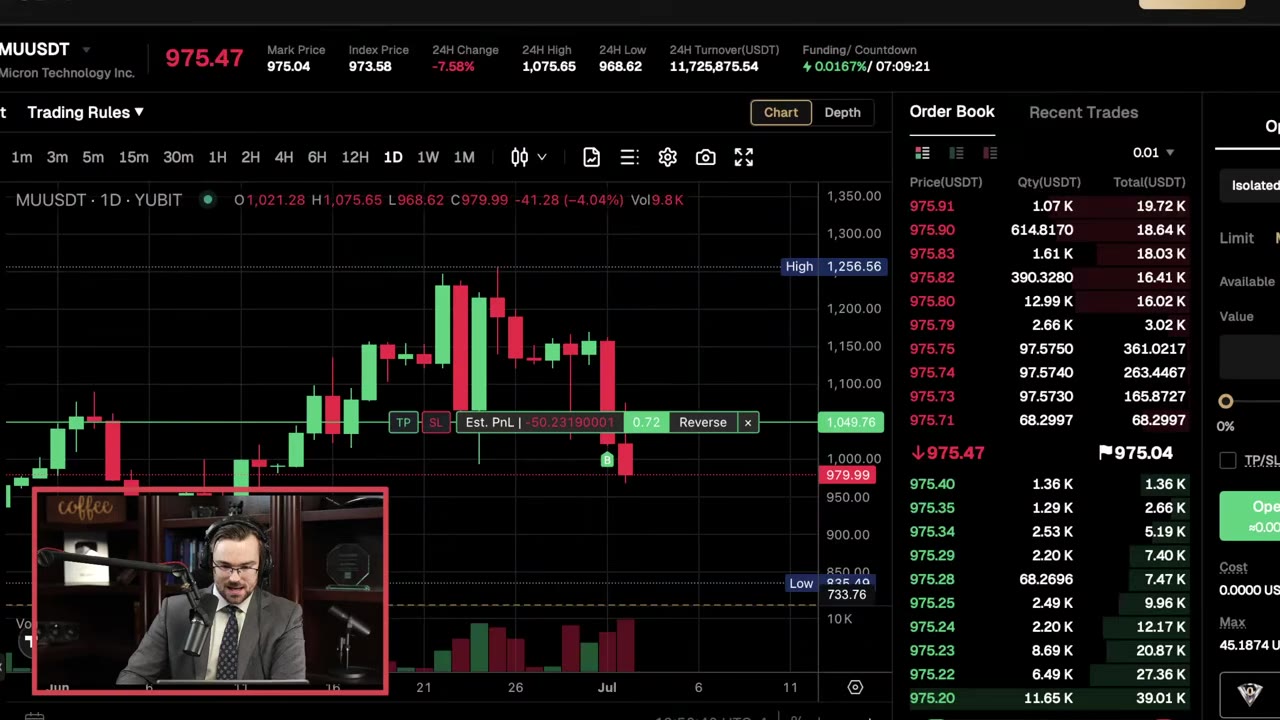Enable the TP/SL checkbox
This screenshot has width=1280, height=720.
(1228, 460)
